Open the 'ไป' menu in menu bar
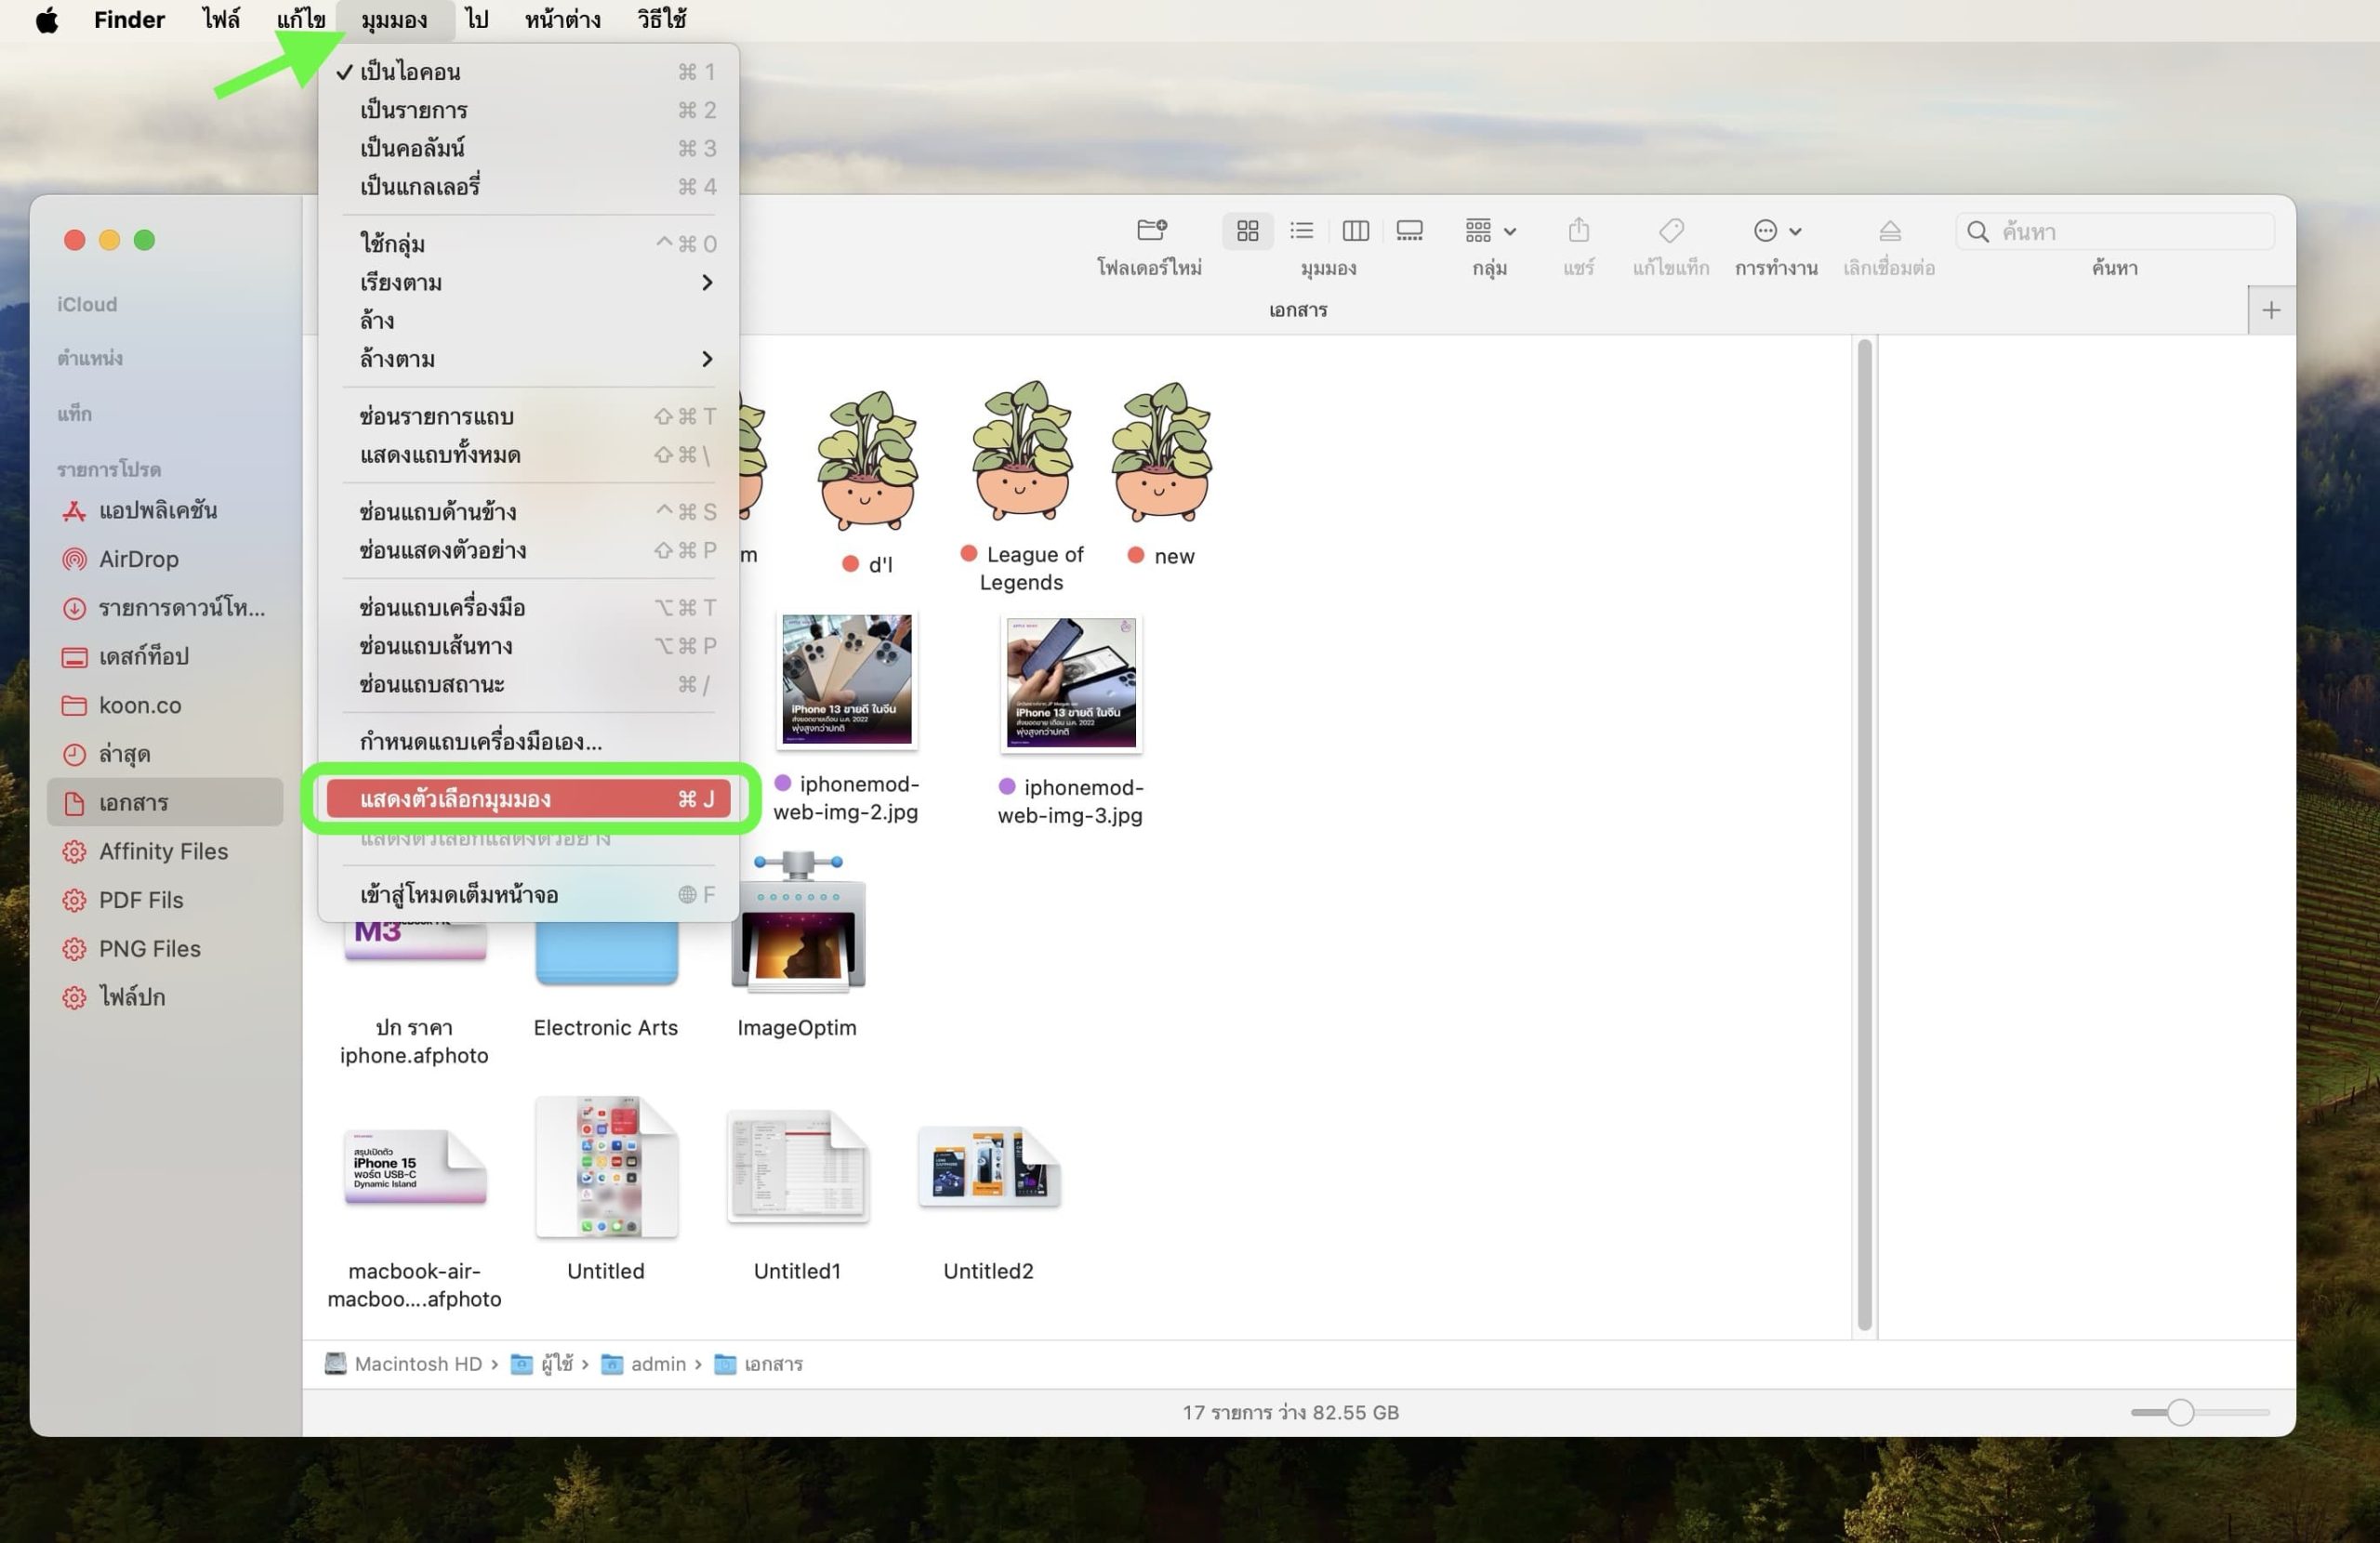2380x1543 pixels. point(477,20)
